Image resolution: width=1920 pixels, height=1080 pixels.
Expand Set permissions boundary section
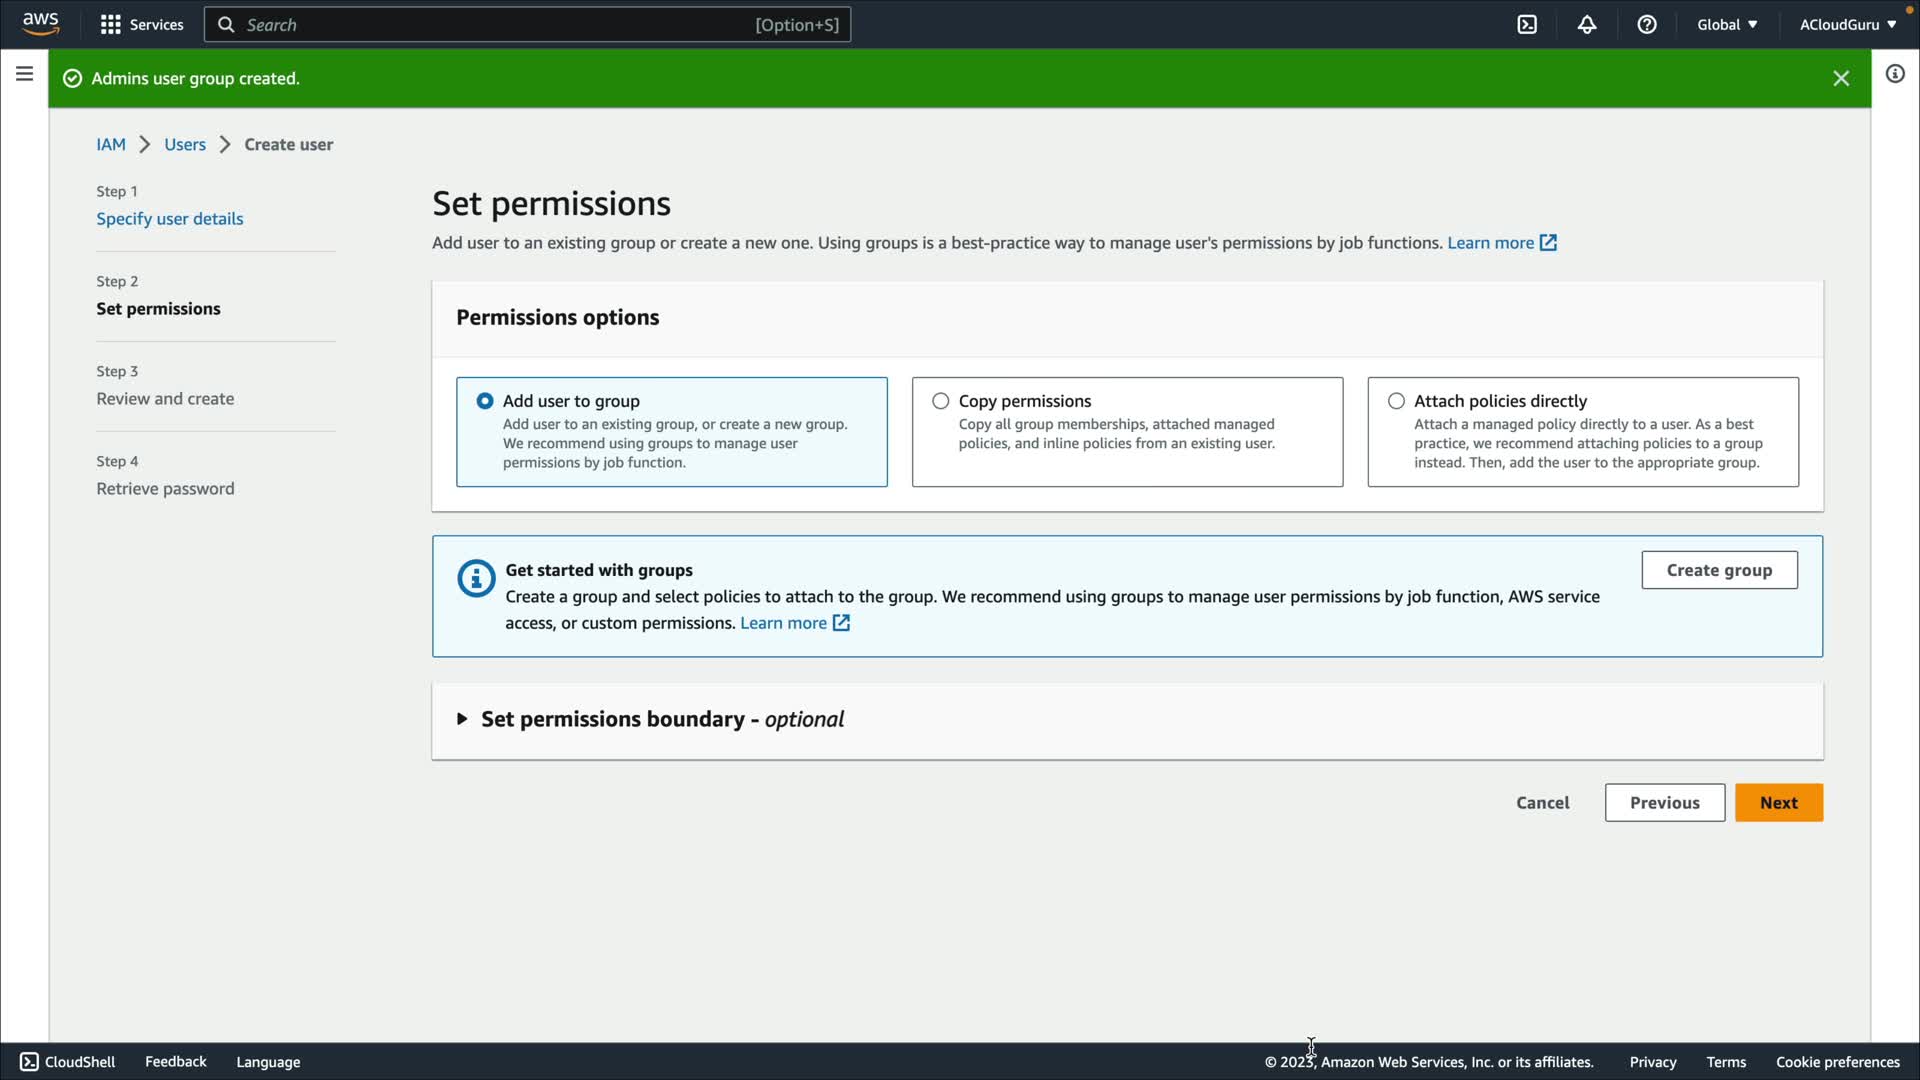(x=462, y=719)
